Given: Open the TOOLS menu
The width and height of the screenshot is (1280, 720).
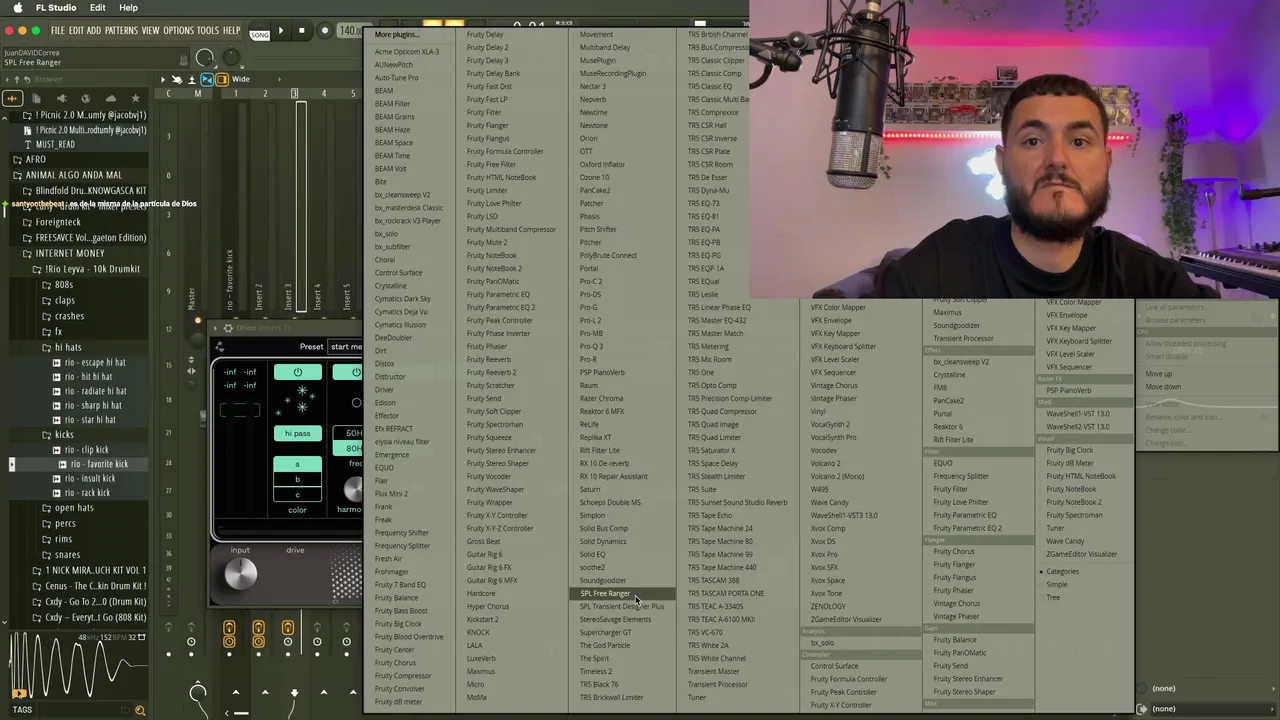Looking at the screenshot, I should (208, 31).
